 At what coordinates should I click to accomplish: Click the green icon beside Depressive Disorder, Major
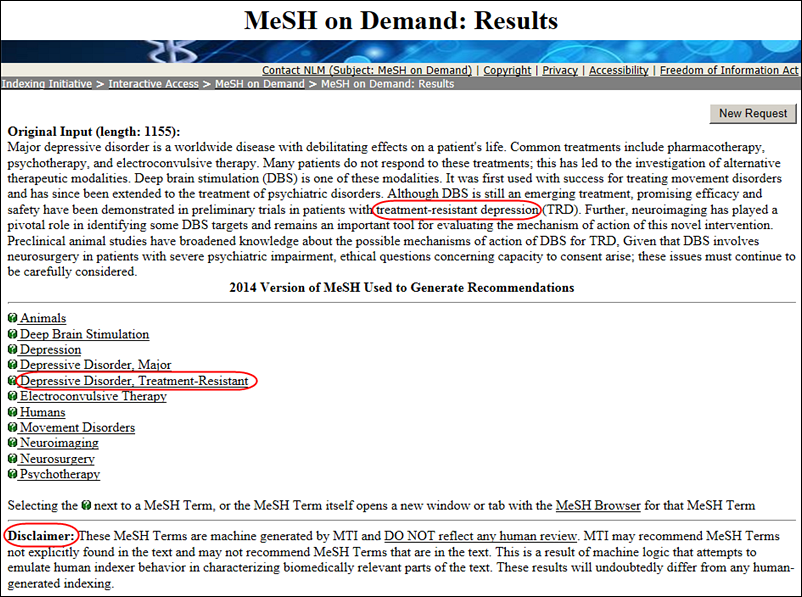[13, 365]
